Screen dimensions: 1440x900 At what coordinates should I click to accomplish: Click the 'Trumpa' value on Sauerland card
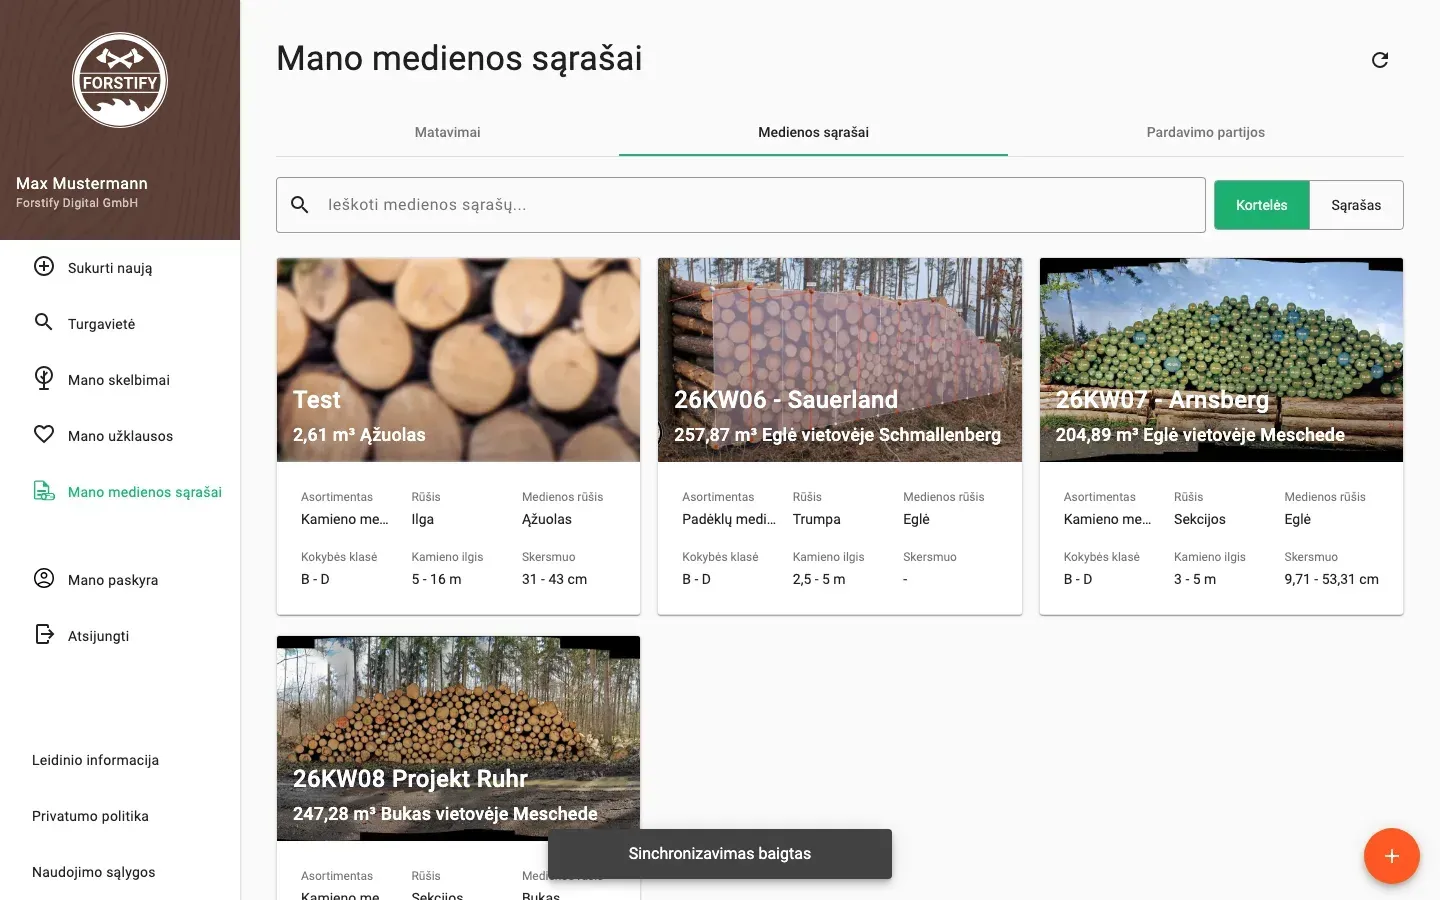coord(817,519)
